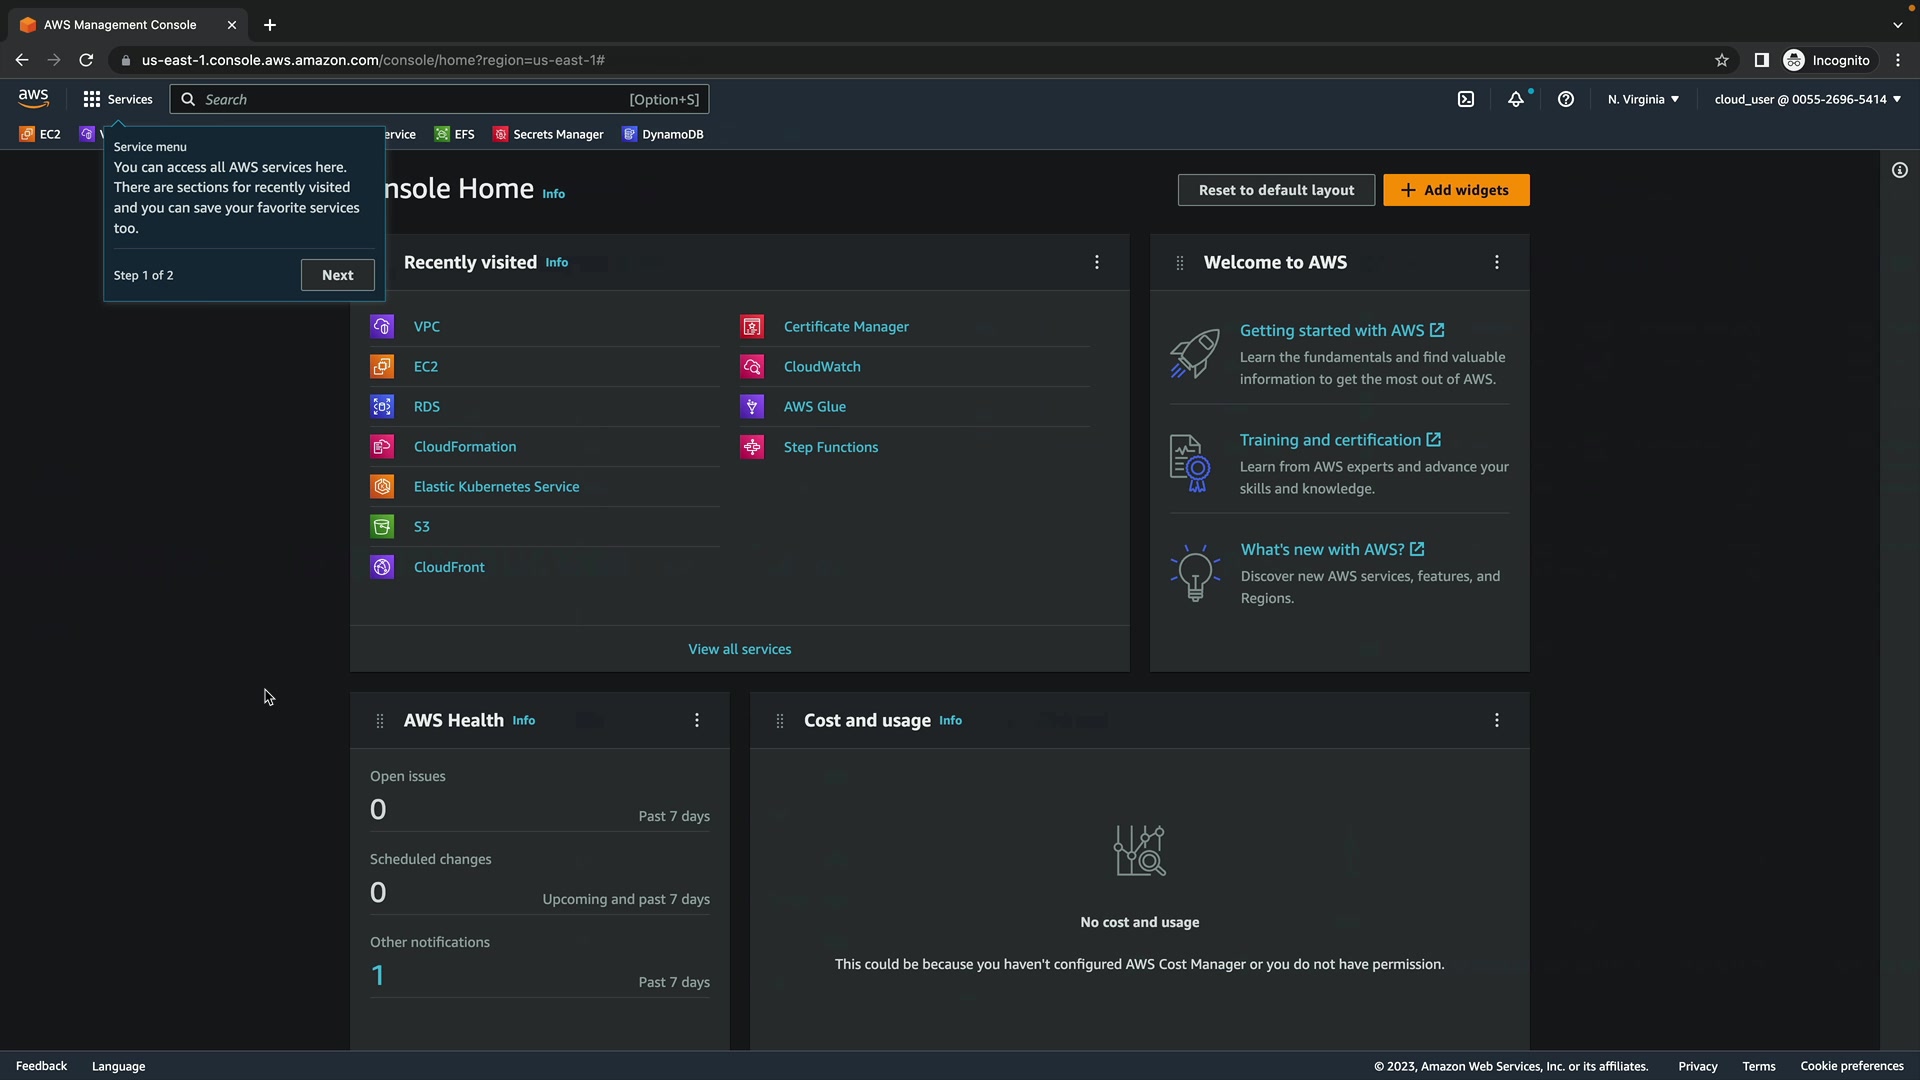Open info side panel icon
Viewport: 1920px width, 1080px height.
[x=1900, y=170]
